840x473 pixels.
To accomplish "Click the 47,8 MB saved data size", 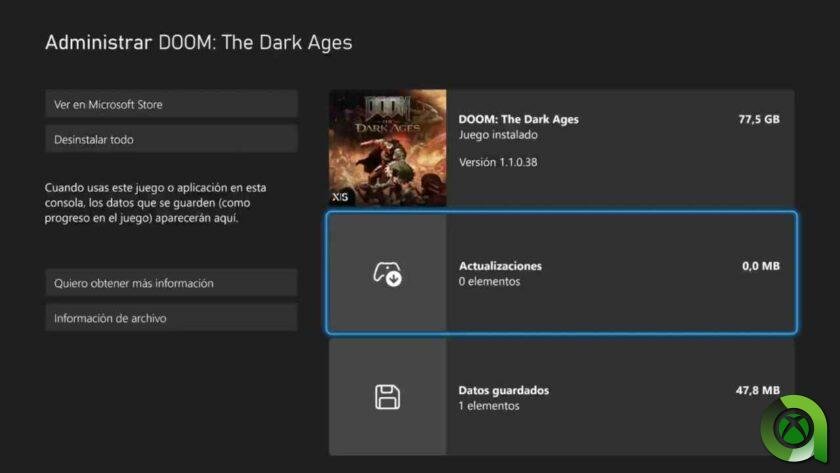I will click(758, 390).
